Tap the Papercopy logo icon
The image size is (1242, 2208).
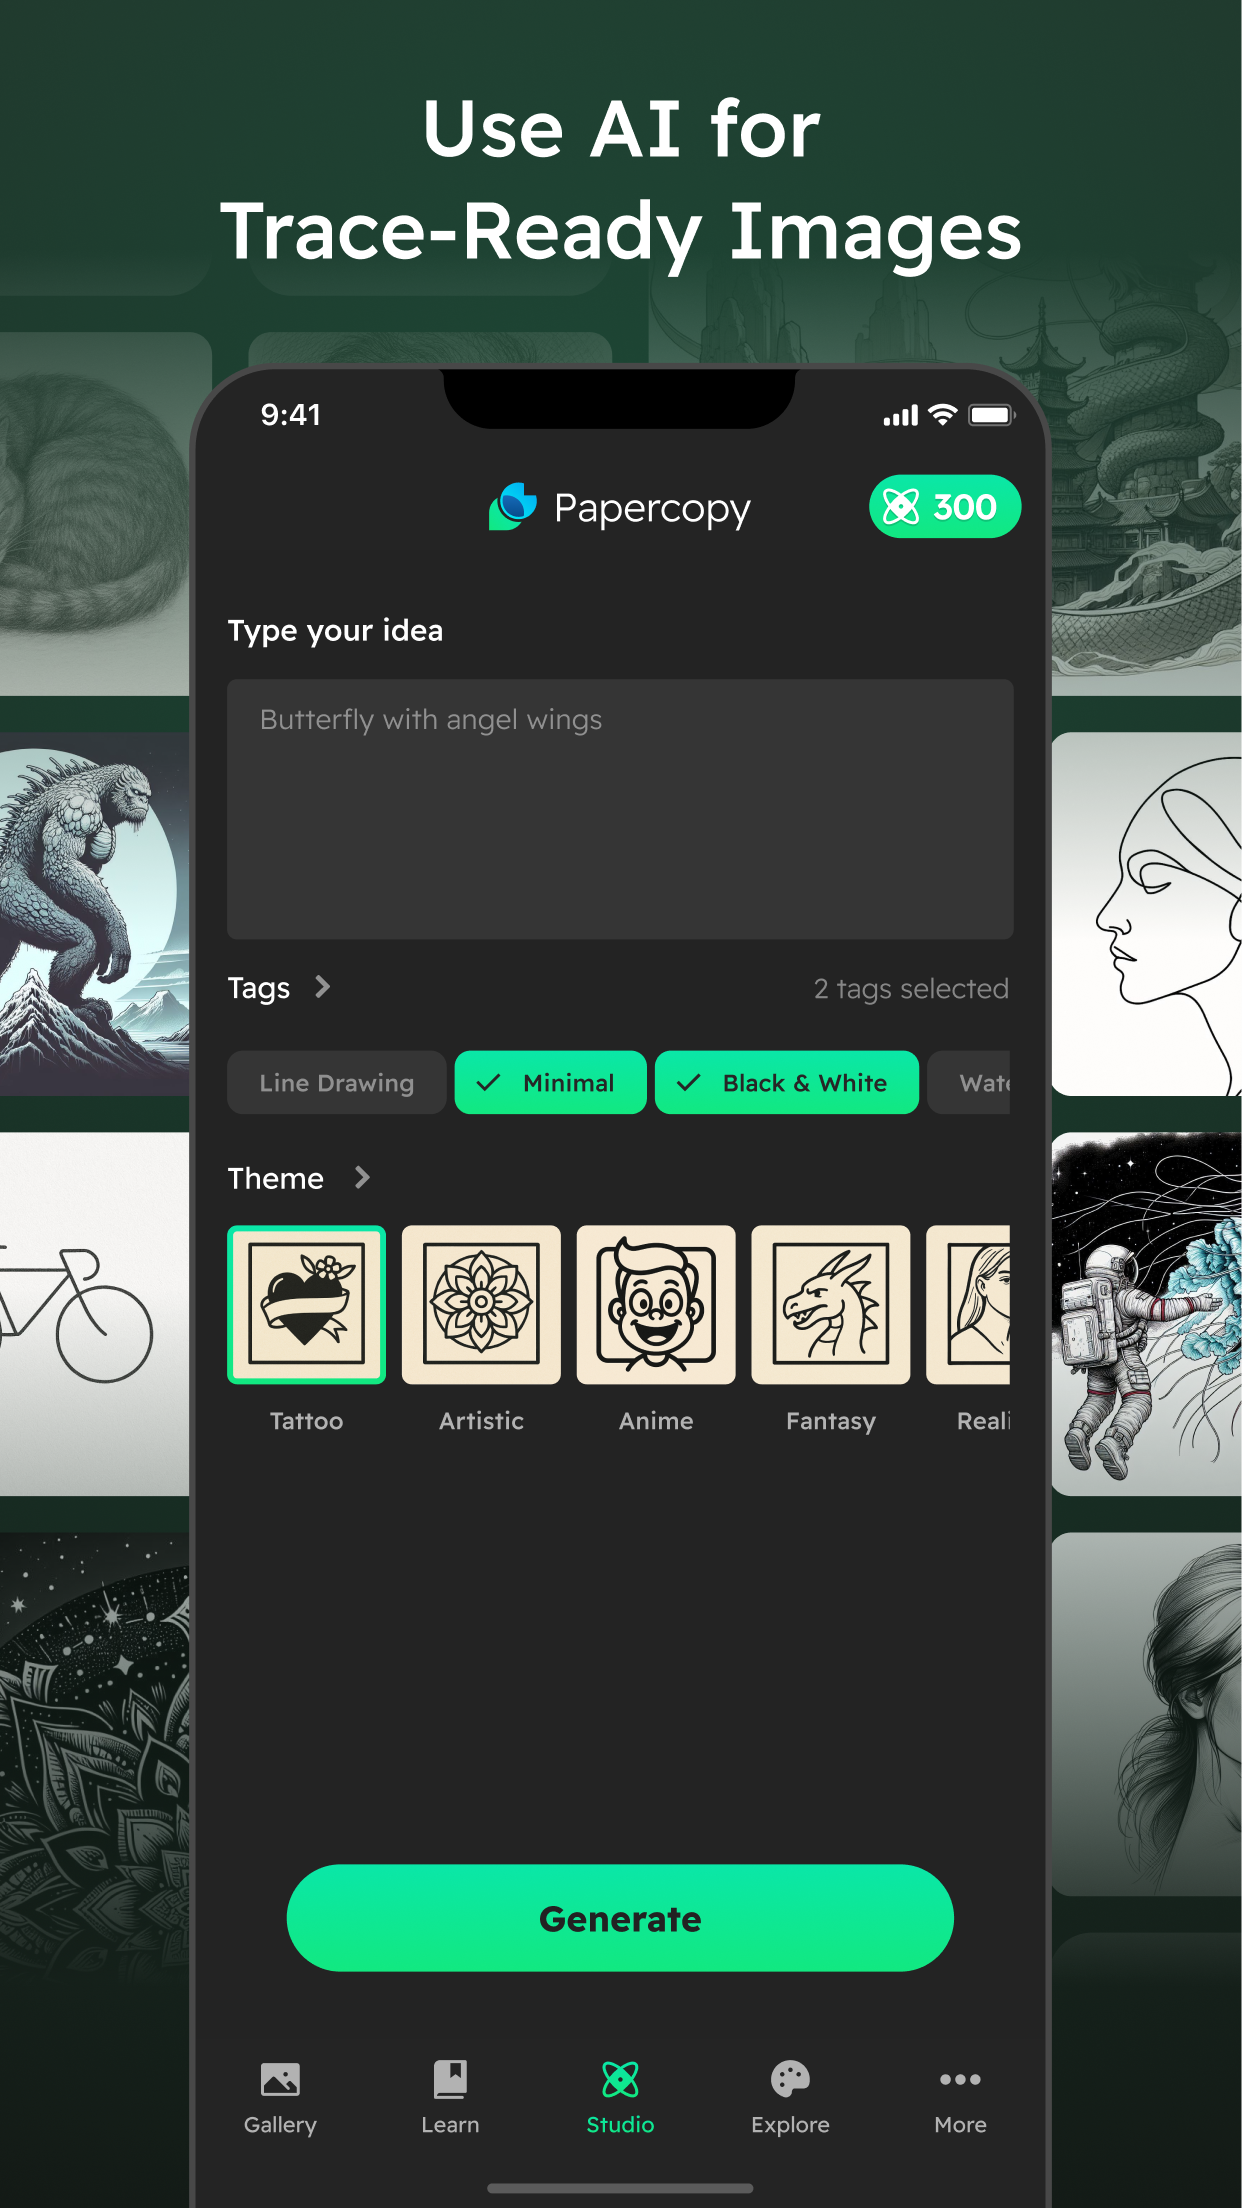(513, 506)
